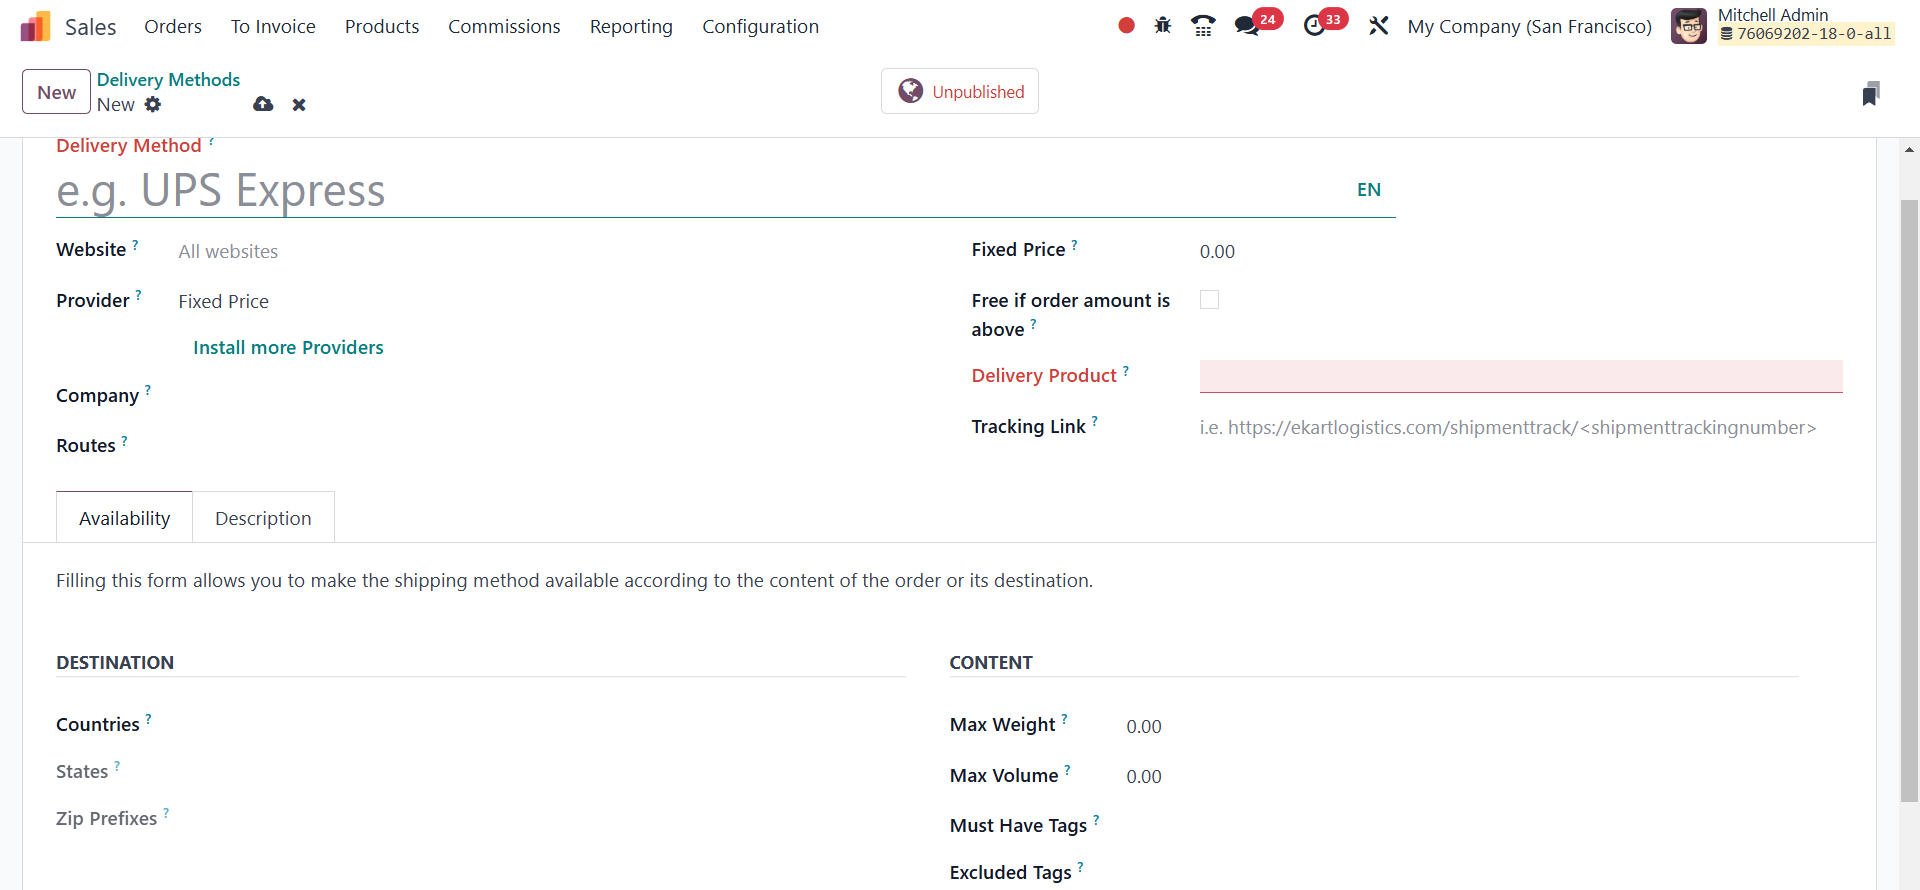Toggle the Unpublished website status button
This screenshot has width=1920, height=890.
pos(960,92)
